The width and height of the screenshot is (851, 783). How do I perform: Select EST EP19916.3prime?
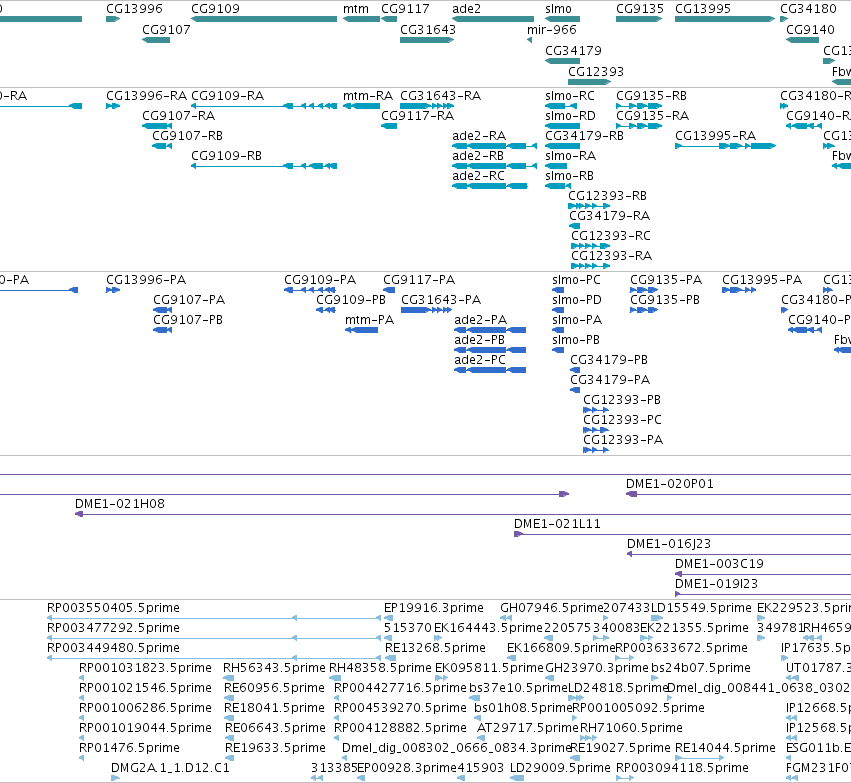389,618
